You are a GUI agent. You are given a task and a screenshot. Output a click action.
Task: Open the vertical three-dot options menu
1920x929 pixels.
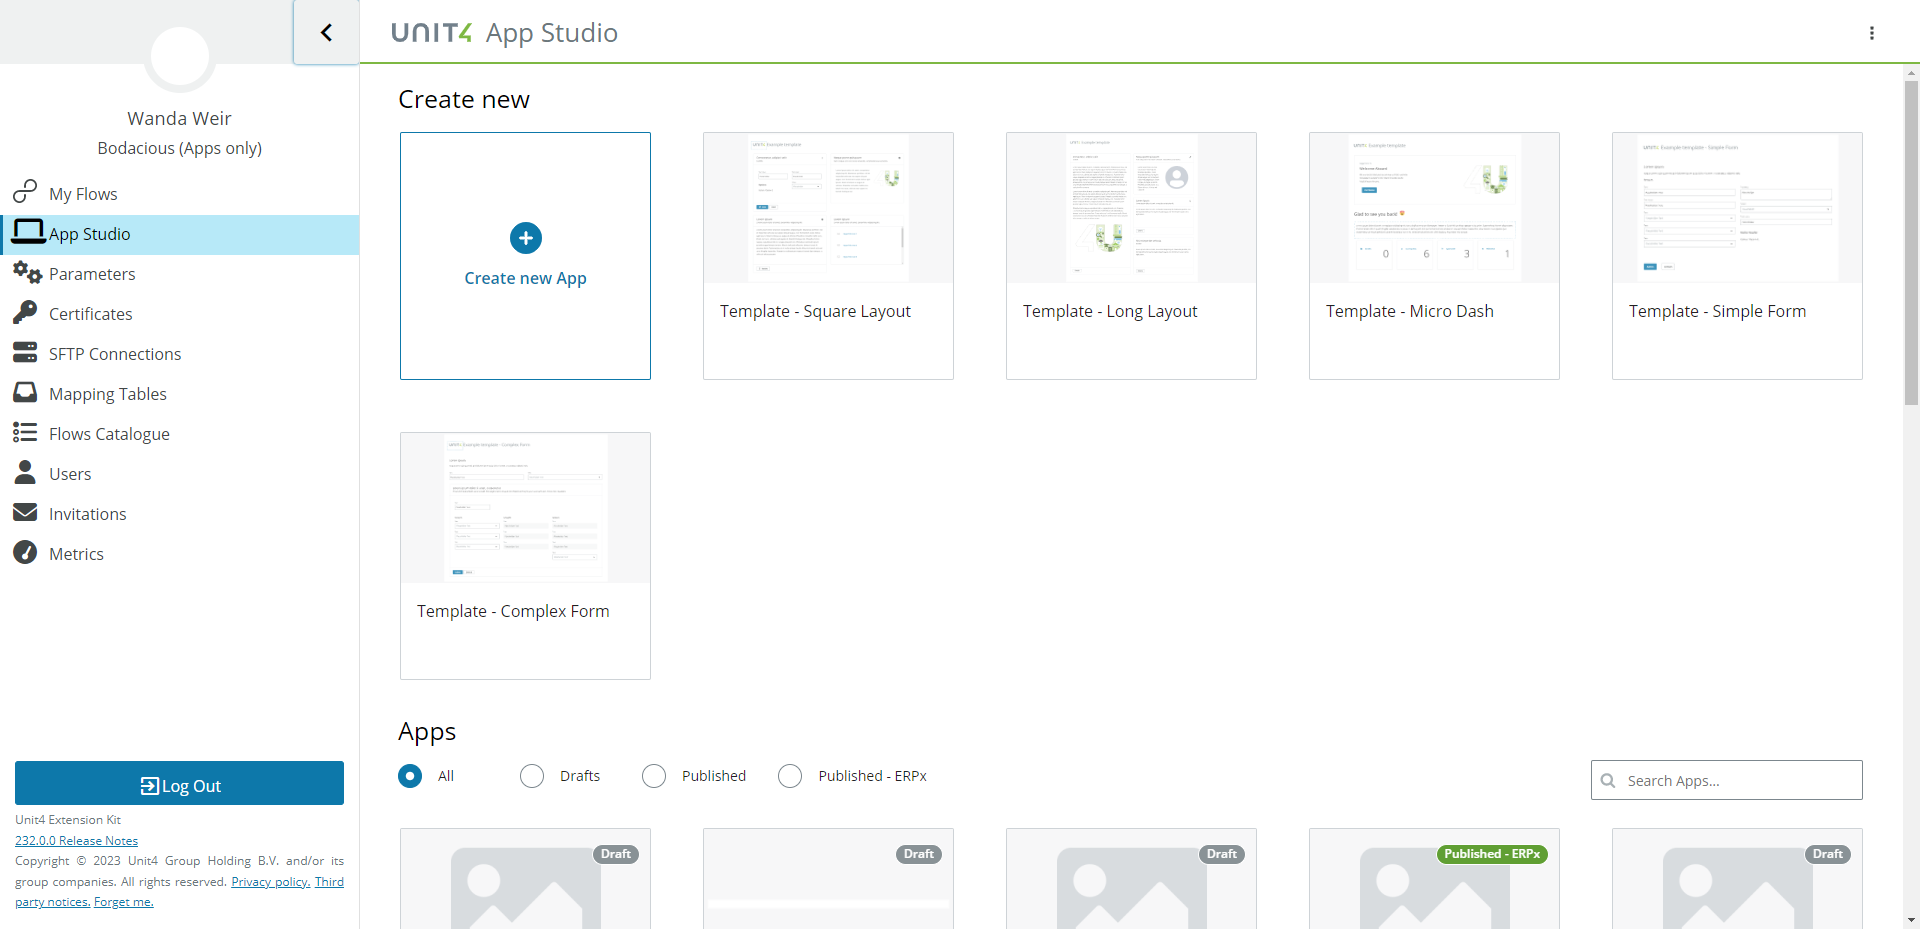[1872, 33]
